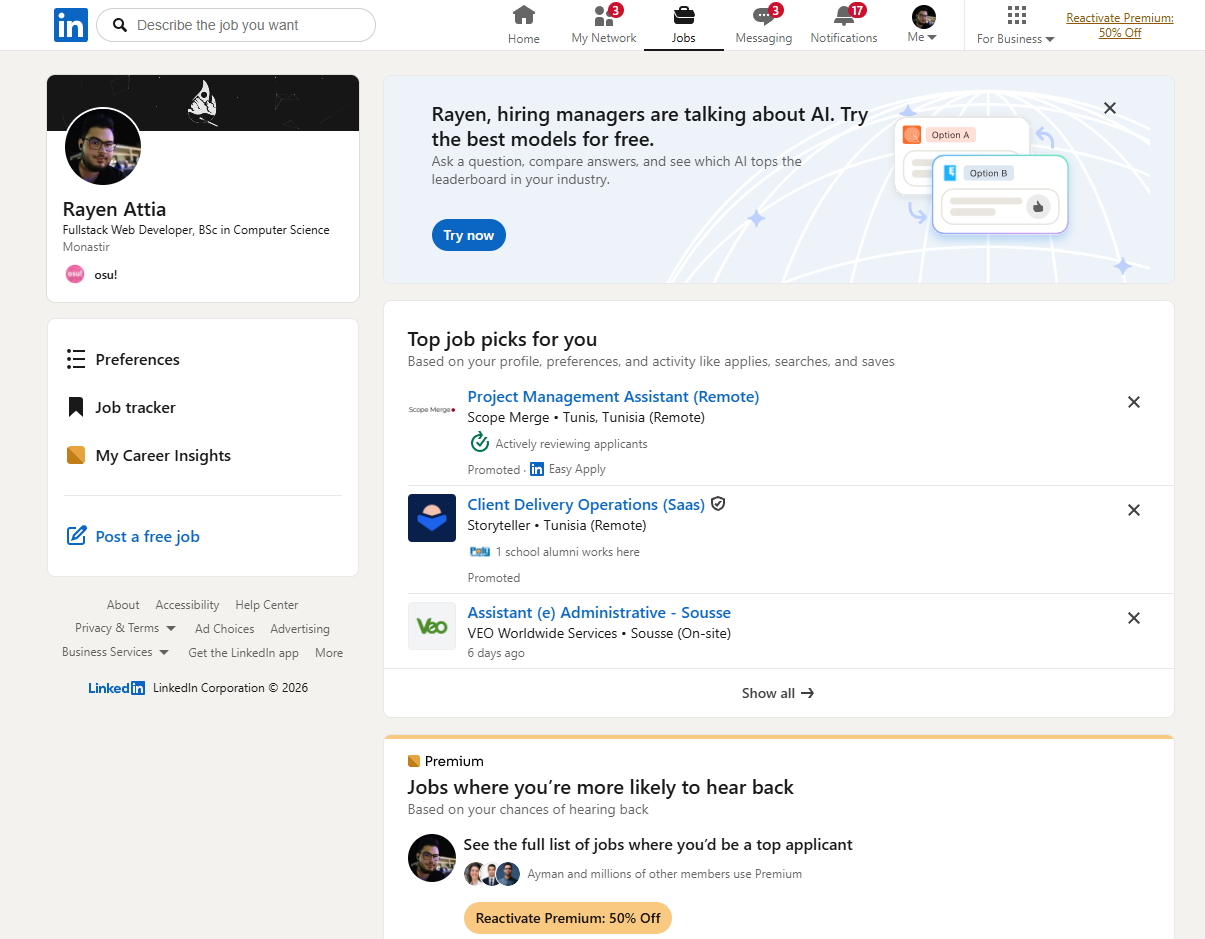This screenshot has width=1205, height=939.
Task: Click "VEO Worldwide Services • Sousse (On-site)" text
Action: [x=599, y=633]
